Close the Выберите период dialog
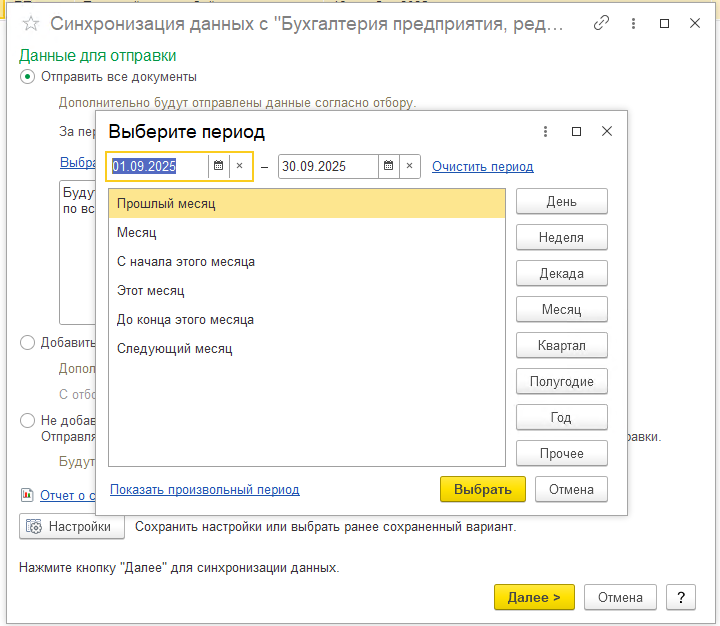The height and width of the screenshot is (626, 720). point(607,131)
